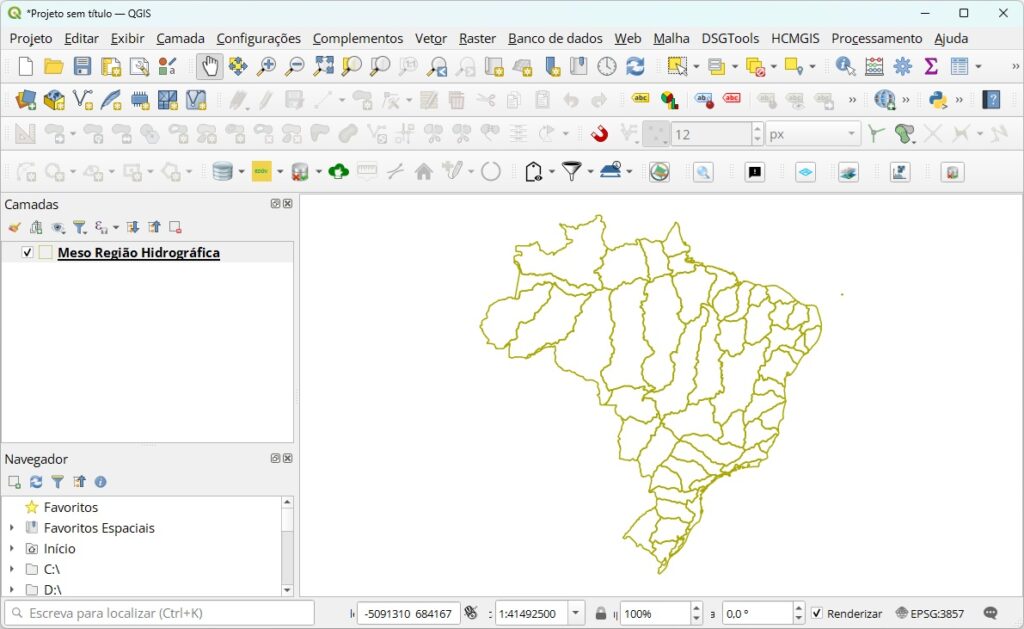Click the Show Statistical Summary icon
The image size is (1024, 629).
coord(929,67)
